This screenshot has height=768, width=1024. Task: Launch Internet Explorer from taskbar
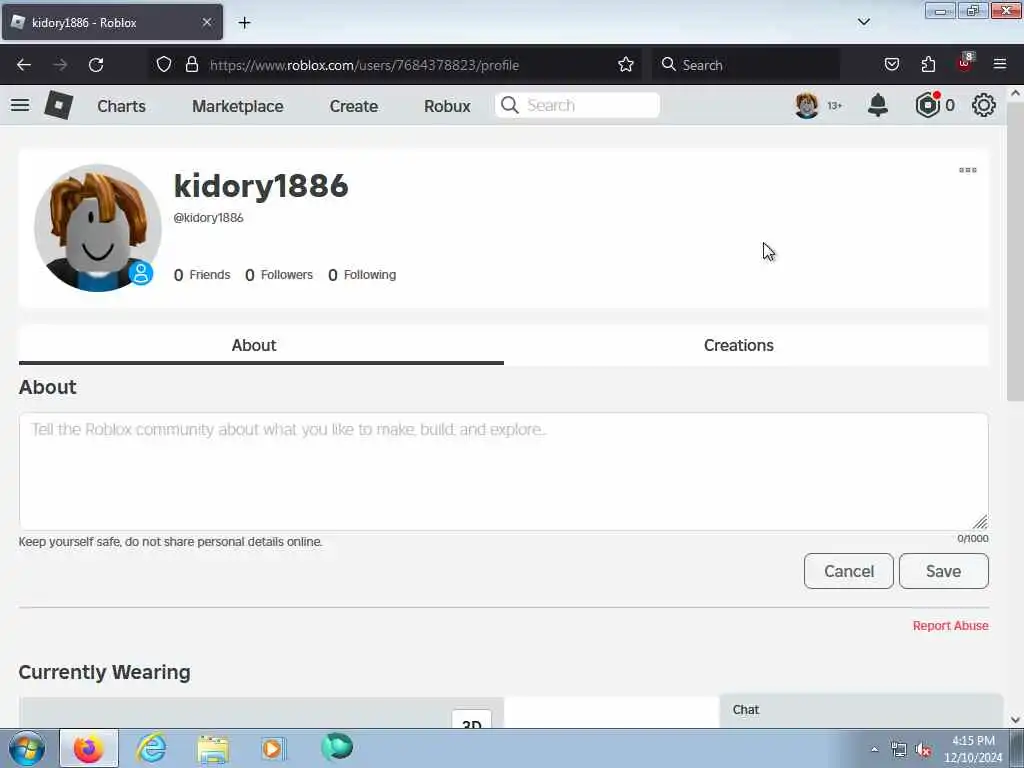pyautogui.click(x=151, y=748)
